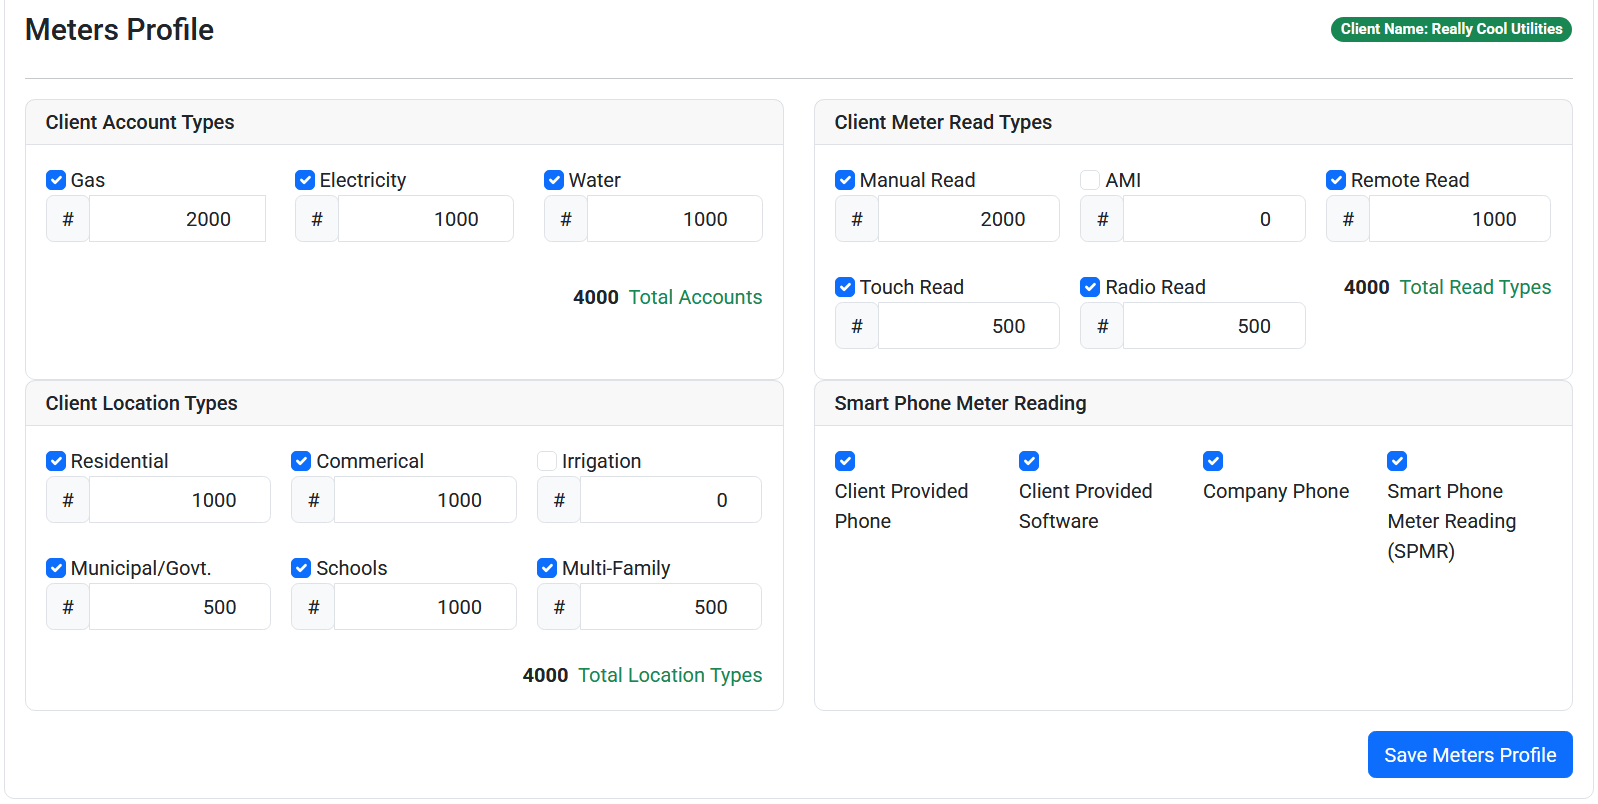Screen dimensions: 1598x804
Task: Uncheck Smart Phone Meter Reading (SPMR)
Action: 1397,461
